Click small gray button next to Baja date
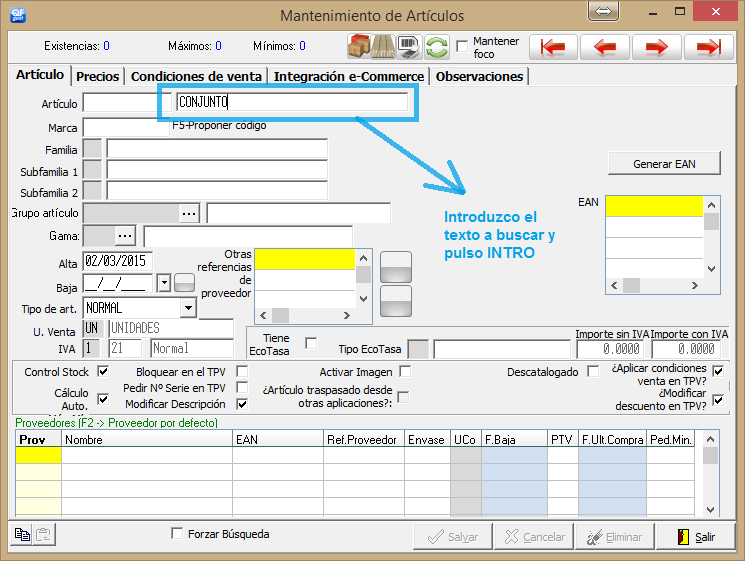Image resolution: width=745 pixels, height=561 pixels. [184, 283]
